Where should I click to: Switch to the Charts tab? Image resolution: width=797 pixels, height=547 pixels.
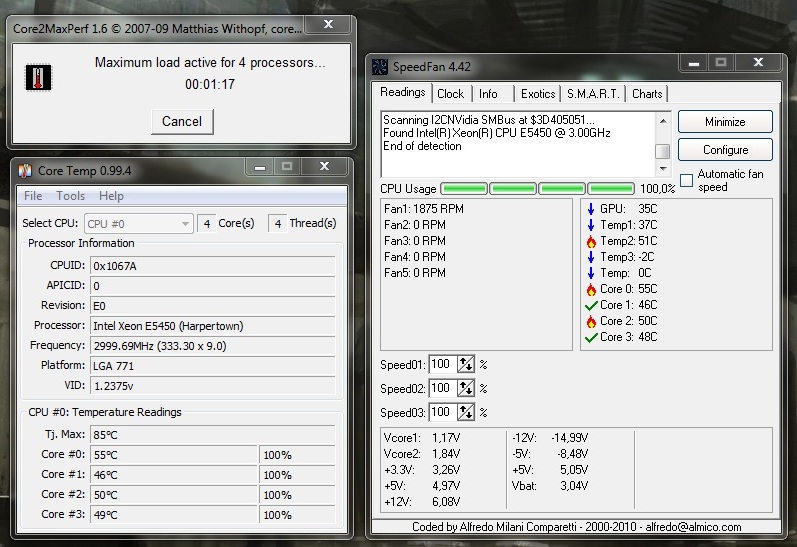(647, 94)
